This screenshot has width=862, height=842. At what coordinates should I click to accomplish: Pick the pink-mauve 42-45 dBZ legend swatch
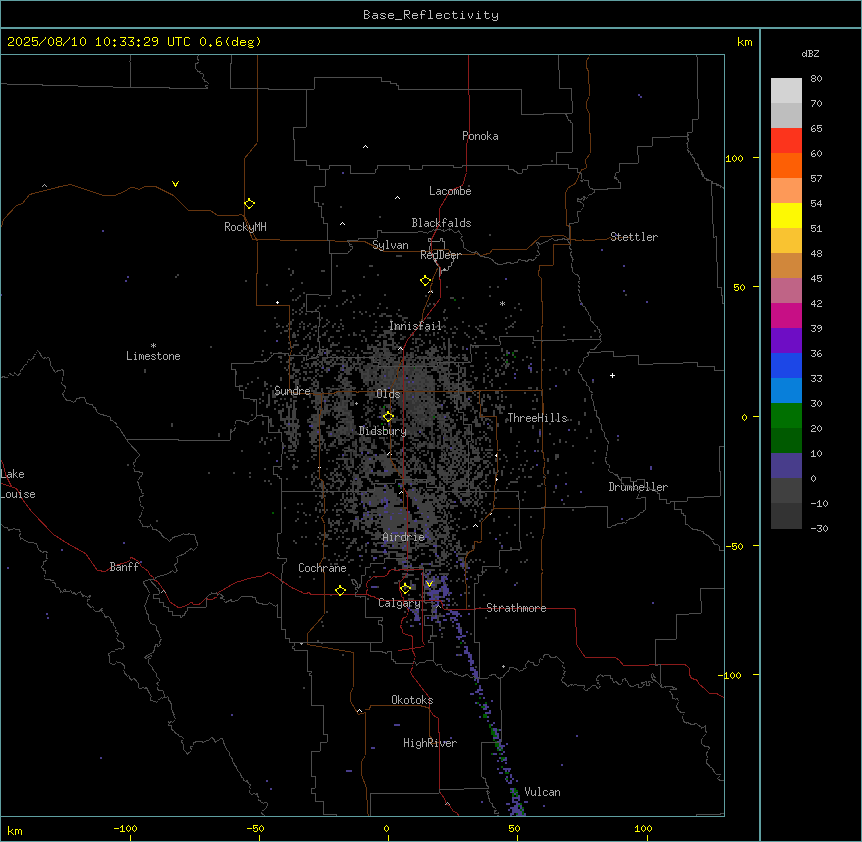(786, 291)
